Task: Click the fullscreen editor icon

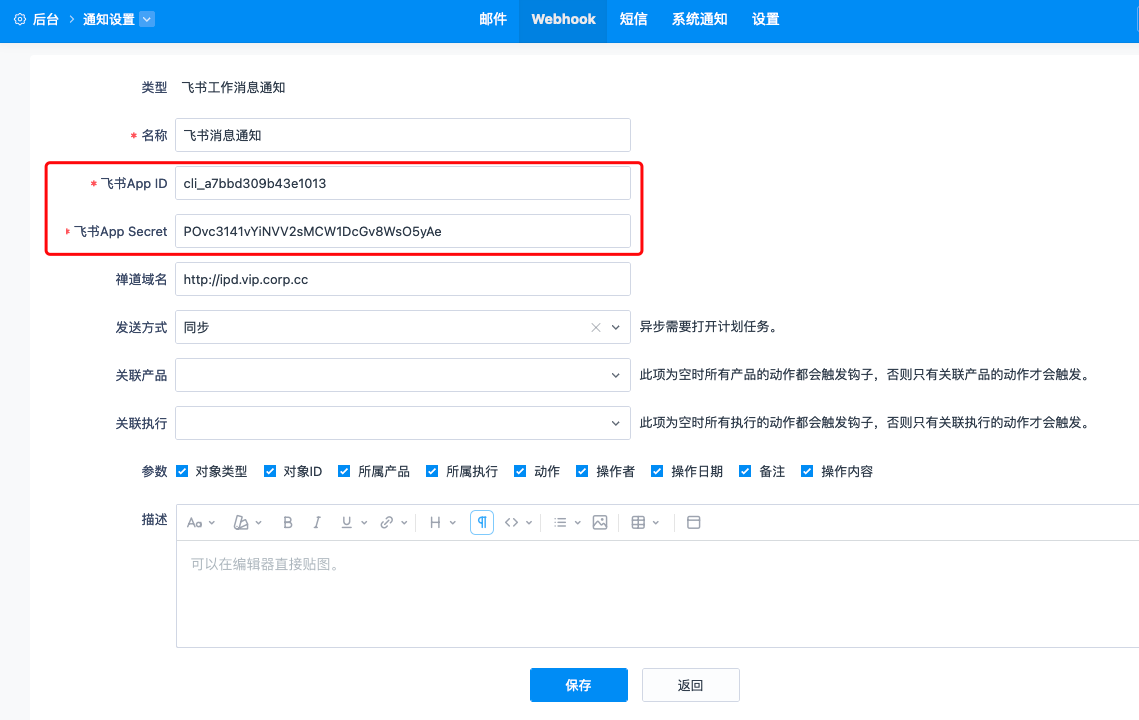Action: tap(694, 522)
